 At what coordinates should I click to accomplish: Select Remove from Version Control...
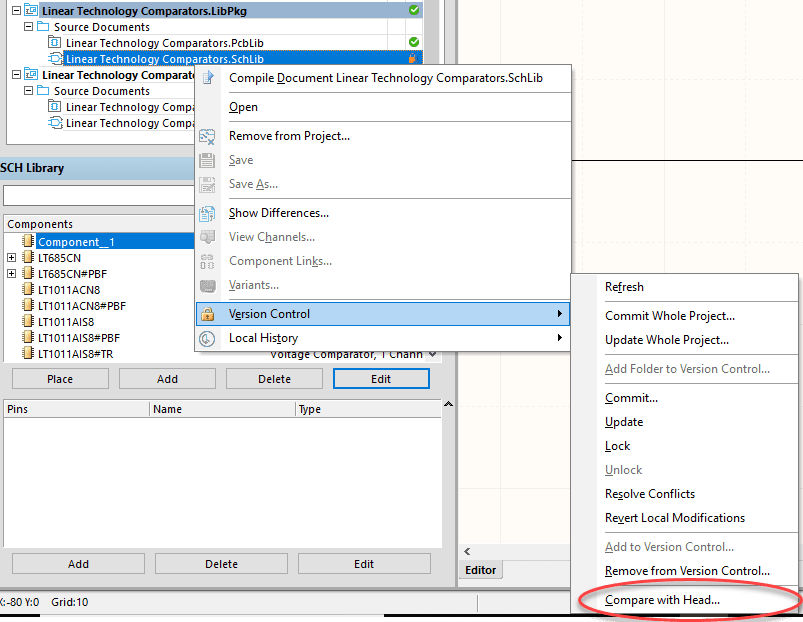pyautogui.click(x=687, y=571)
